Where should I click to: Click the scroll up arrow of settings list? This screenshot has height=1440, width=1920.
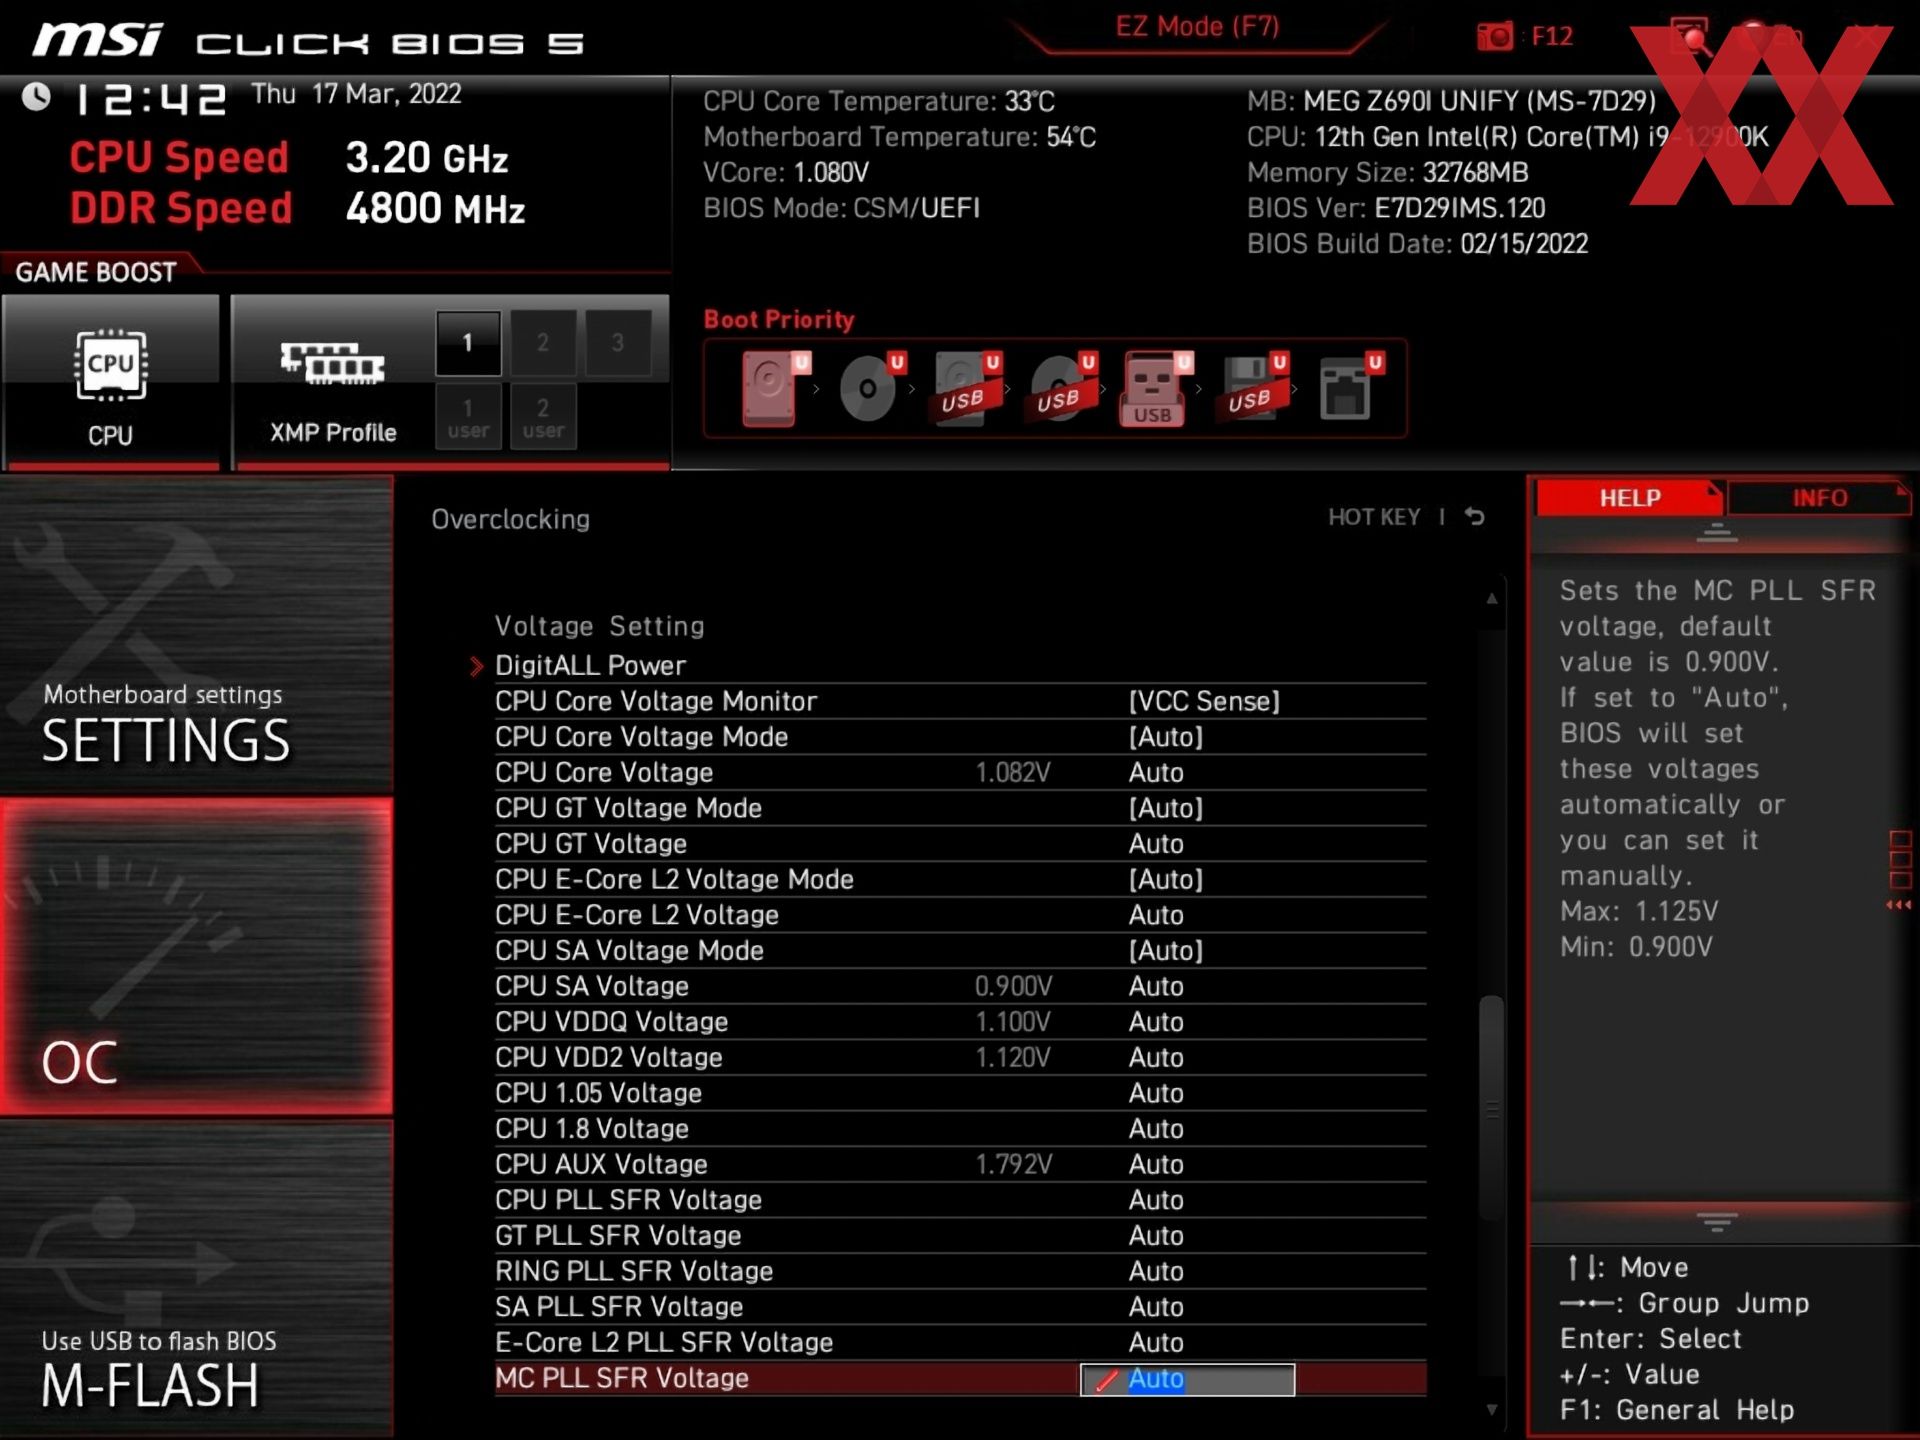coord(1491,598)
